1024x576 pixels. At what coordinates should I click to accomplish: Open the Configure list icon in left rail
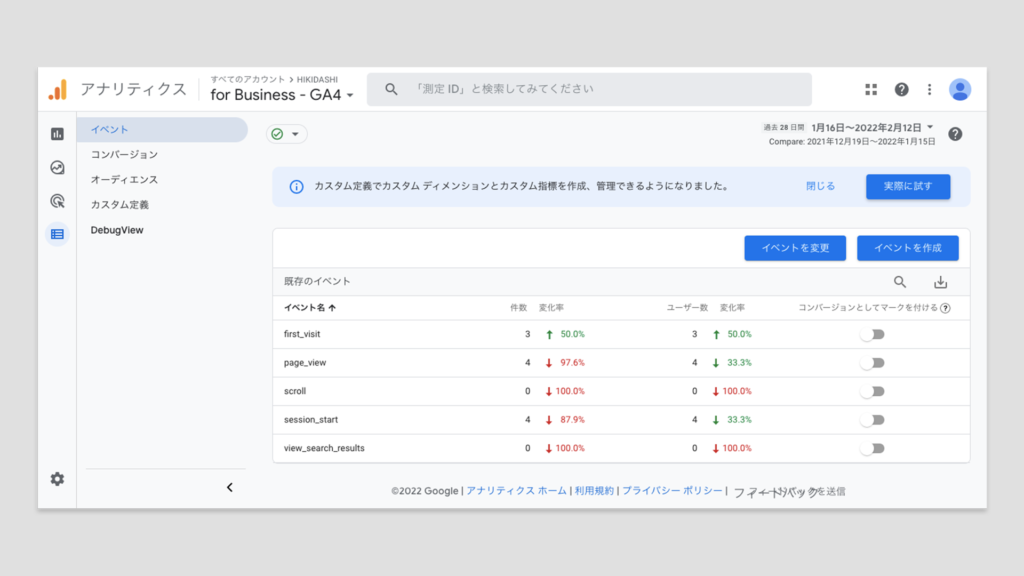[x=57, y=234]
